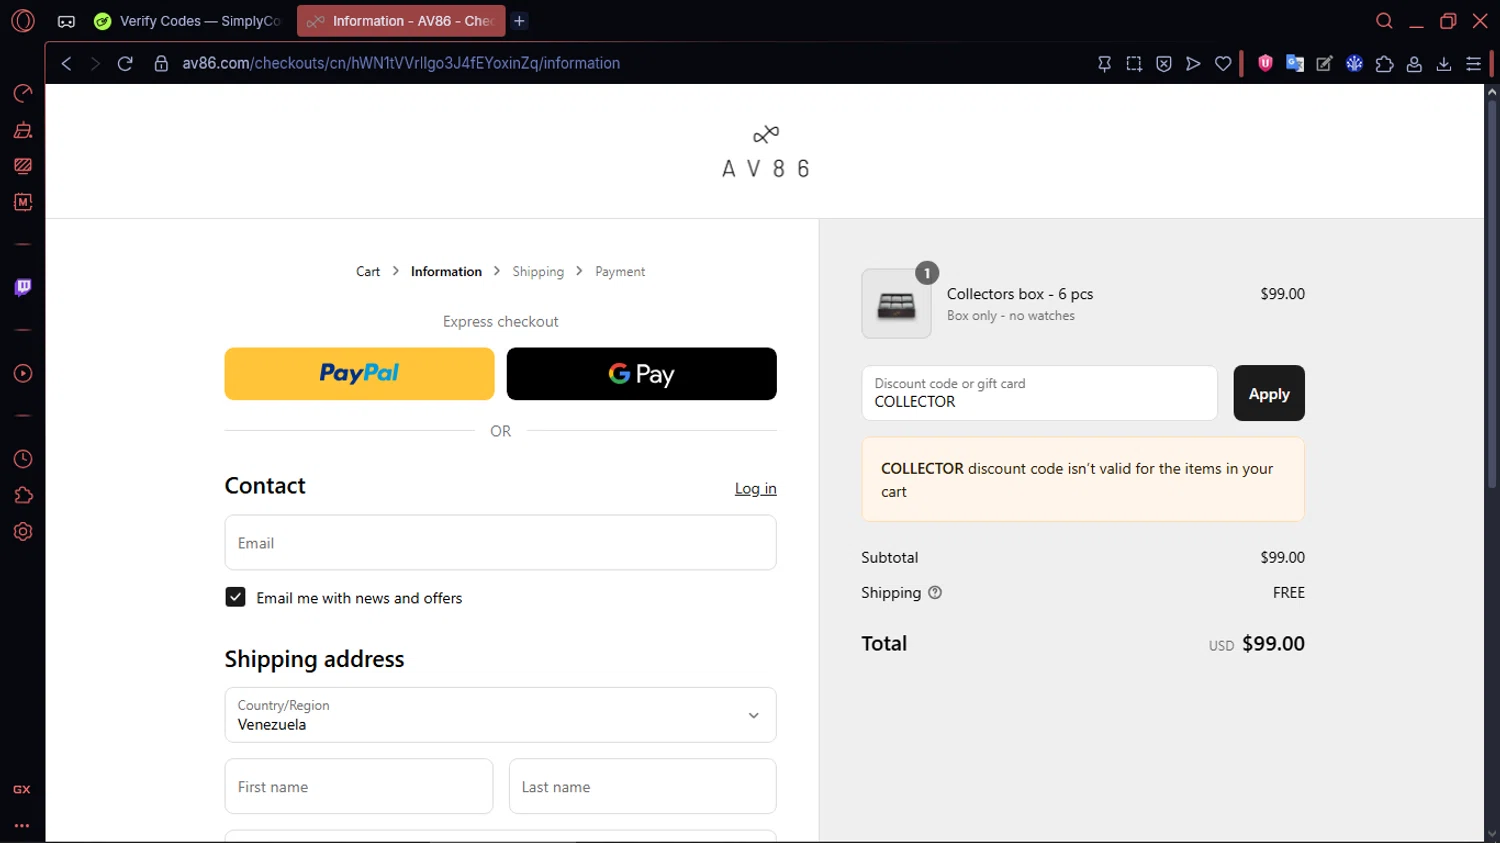Click the scrollbar down arrow
1500x843 pixels.
[x=1491, y=833]
